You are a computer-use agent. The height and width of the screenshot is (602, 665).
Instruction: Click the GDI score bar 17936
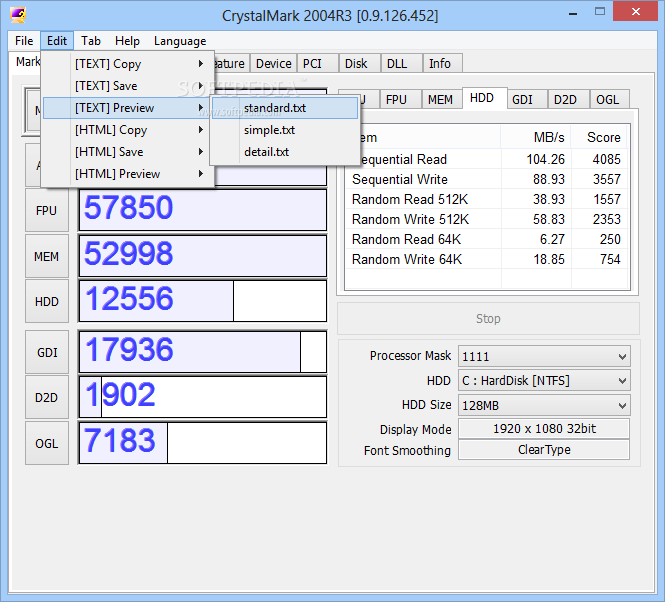[x=203, y=352]
